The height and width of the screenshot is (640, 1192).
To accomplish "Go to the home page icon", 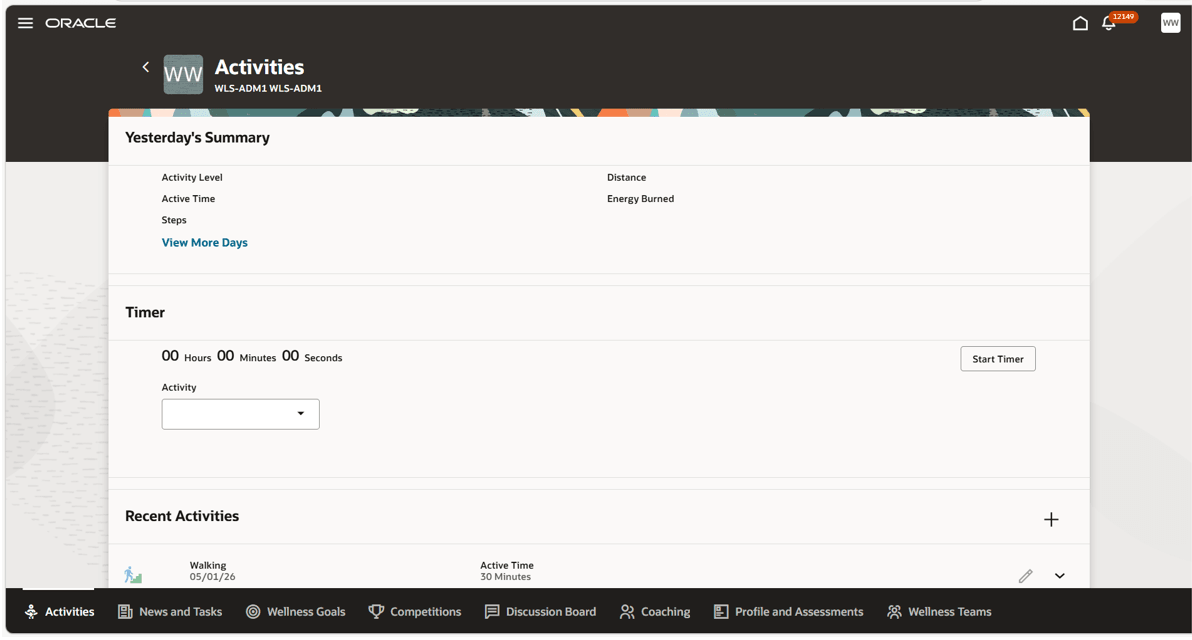I will click(x=1079, y=24).
